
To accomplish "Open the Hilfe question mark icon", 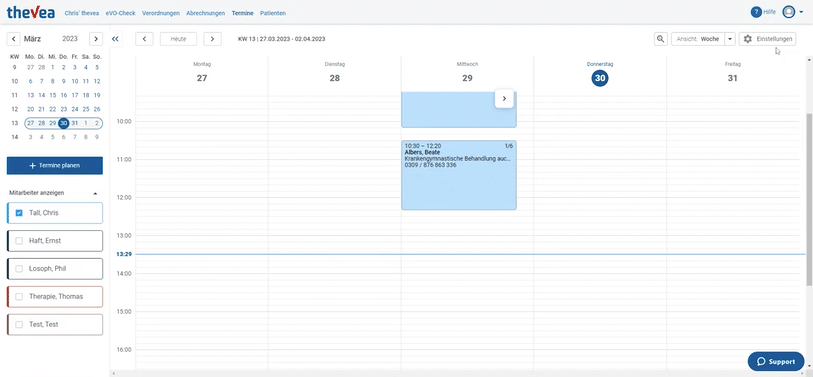I will 756,12.
